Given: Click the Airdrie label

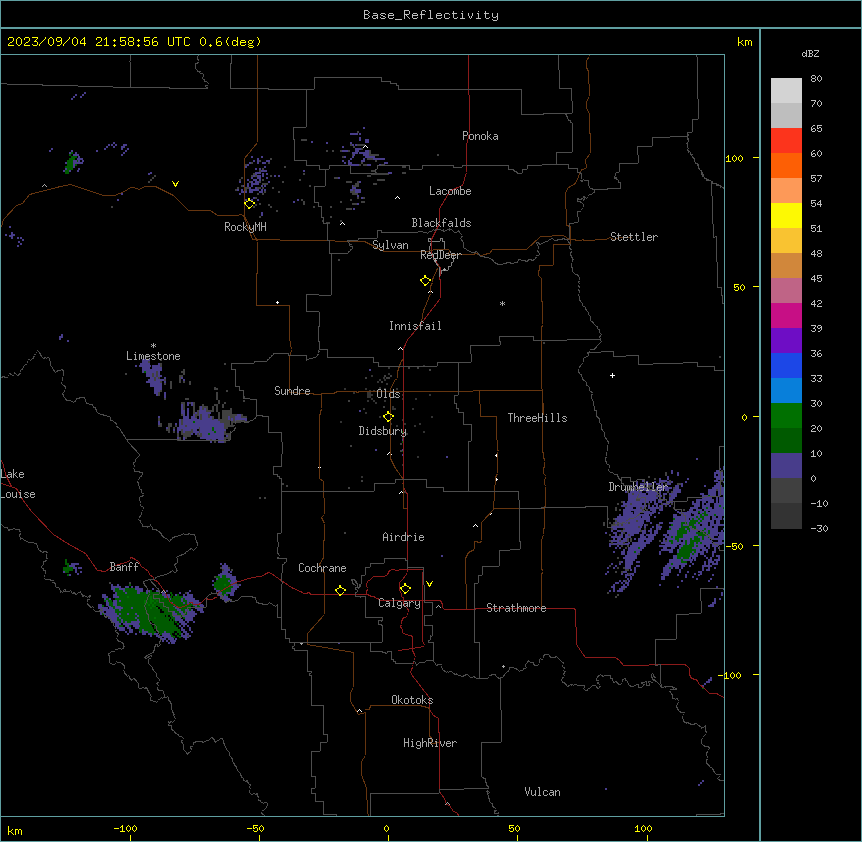Looking at the screenshot, I should [403, 537].
